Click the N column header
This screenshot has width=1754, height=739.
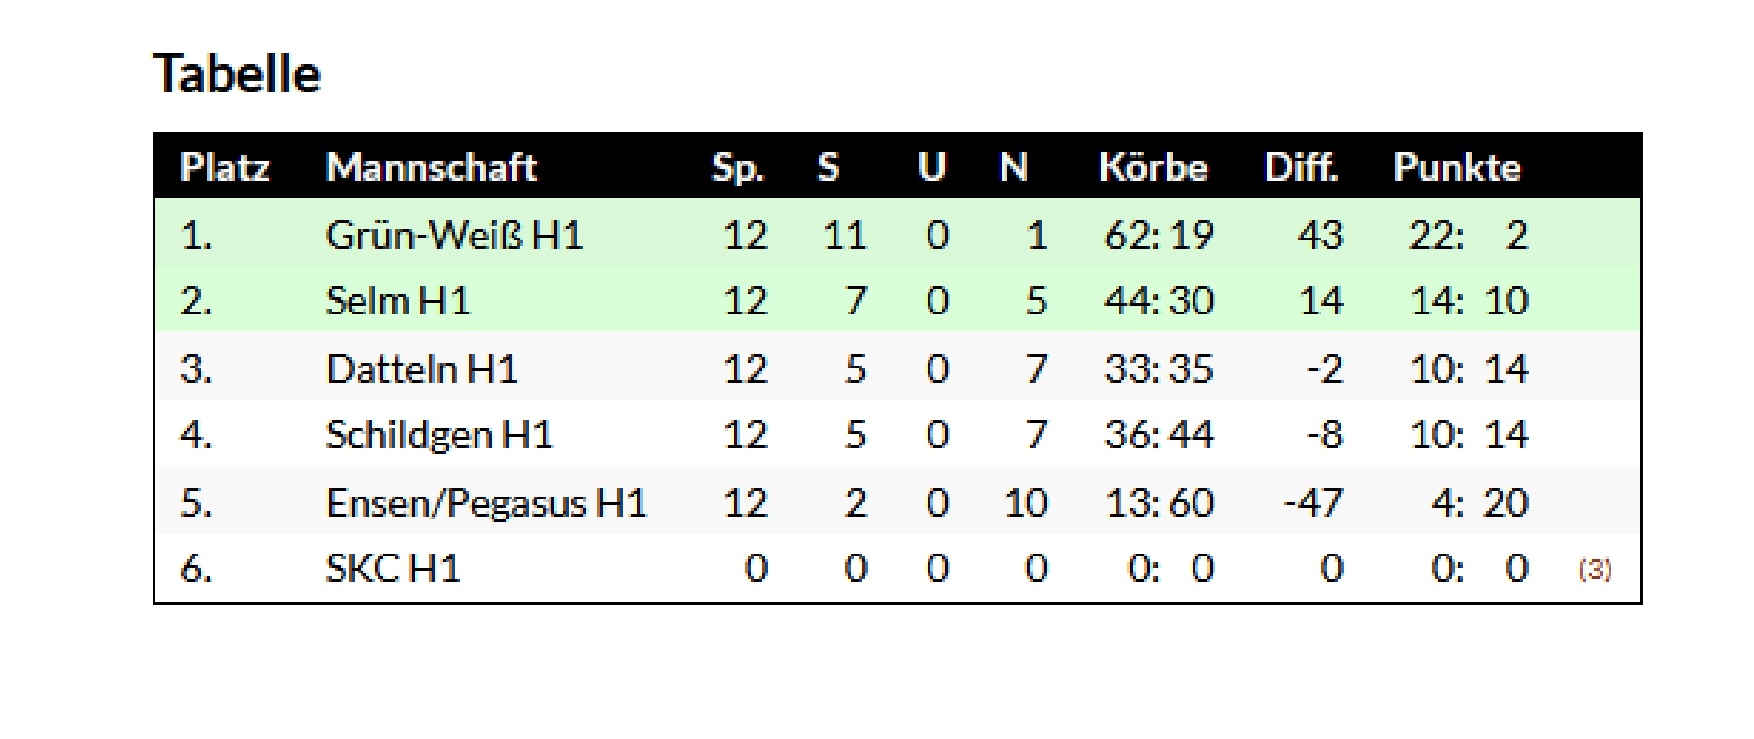coord(1014,167)
